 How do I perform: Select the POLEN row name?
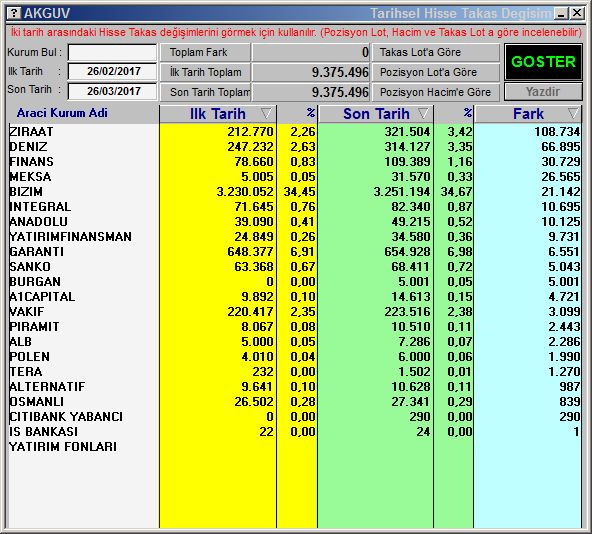[x=29, y=357]
